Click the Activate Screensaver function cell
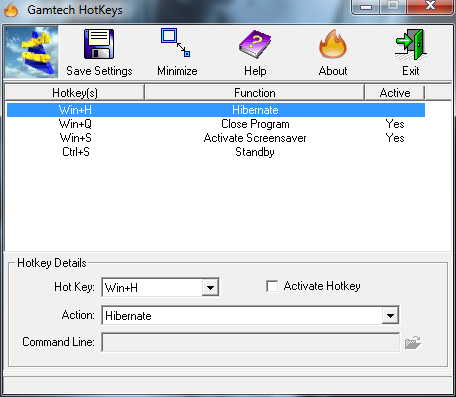This screenshot has width=456, height=397. point(255,138)
